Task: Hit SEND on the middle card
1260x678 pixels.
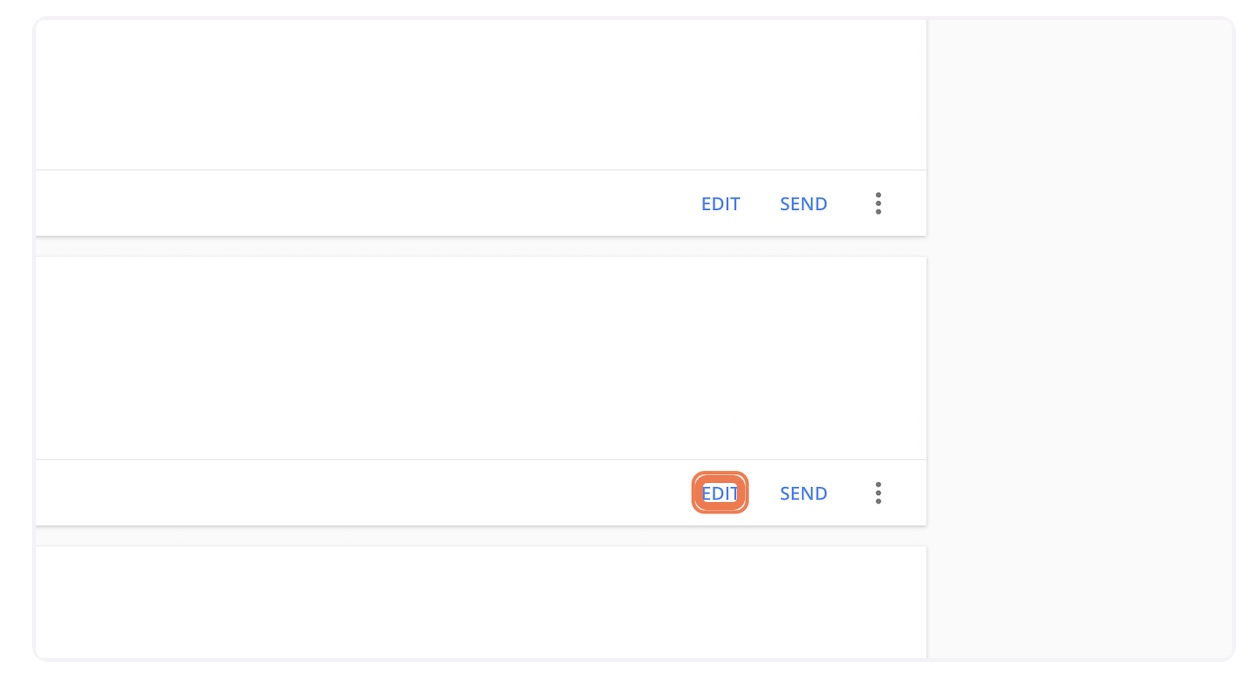Action: [x=803, y=493]
